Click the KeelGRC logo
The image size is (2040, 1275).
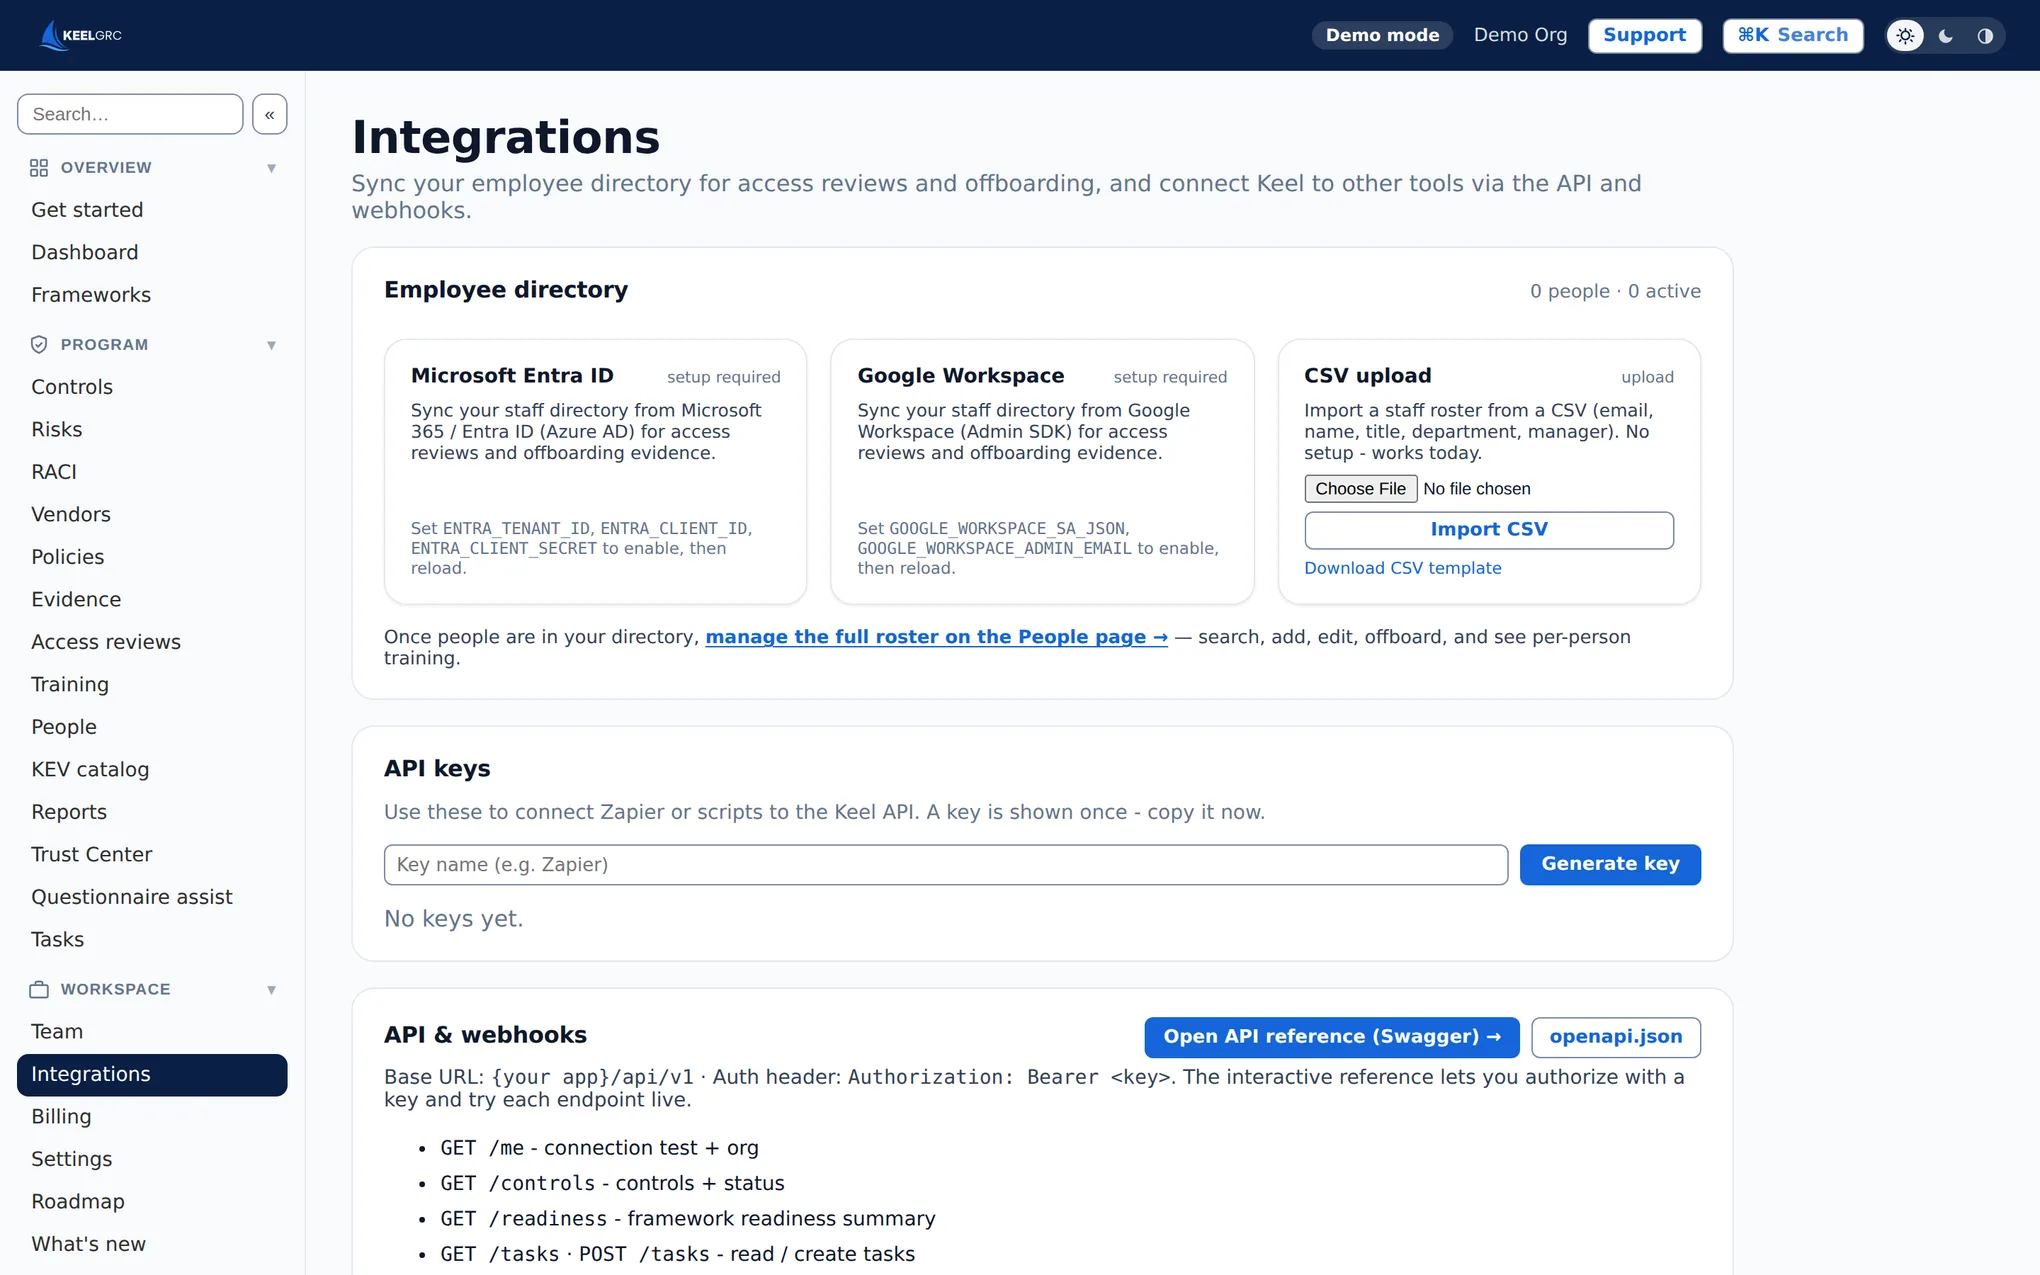[x=80, y=35]
